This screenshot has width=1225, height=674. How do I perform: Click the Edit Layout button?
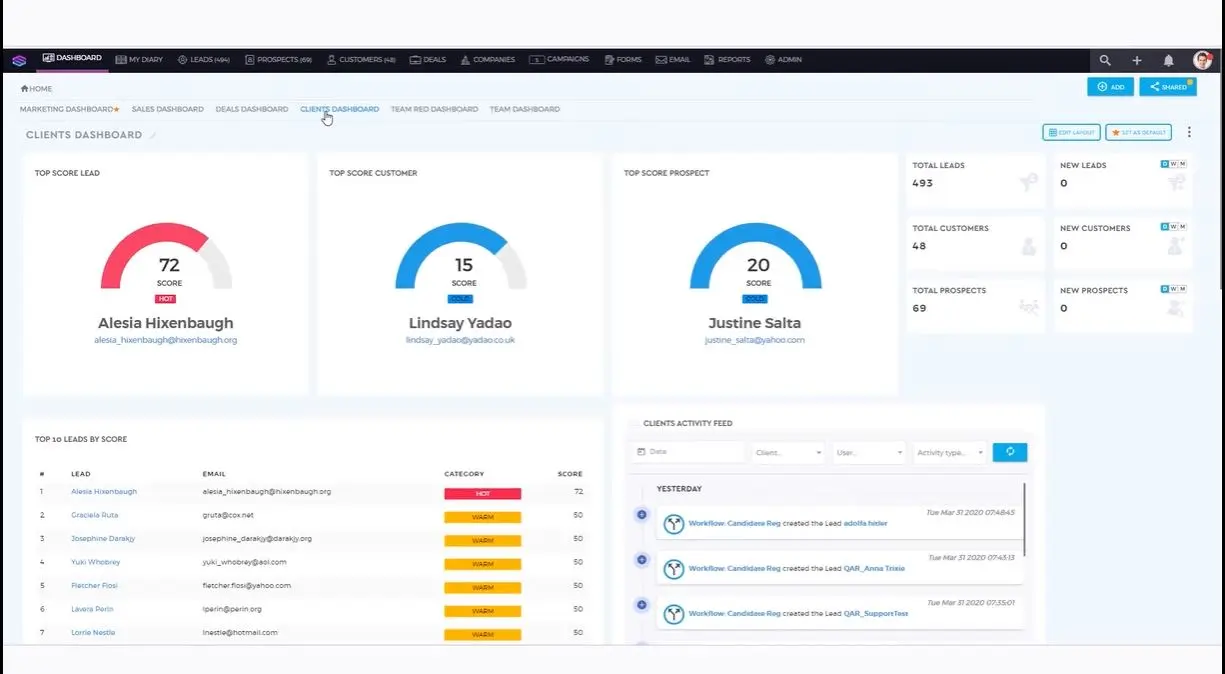point(1071,132)
